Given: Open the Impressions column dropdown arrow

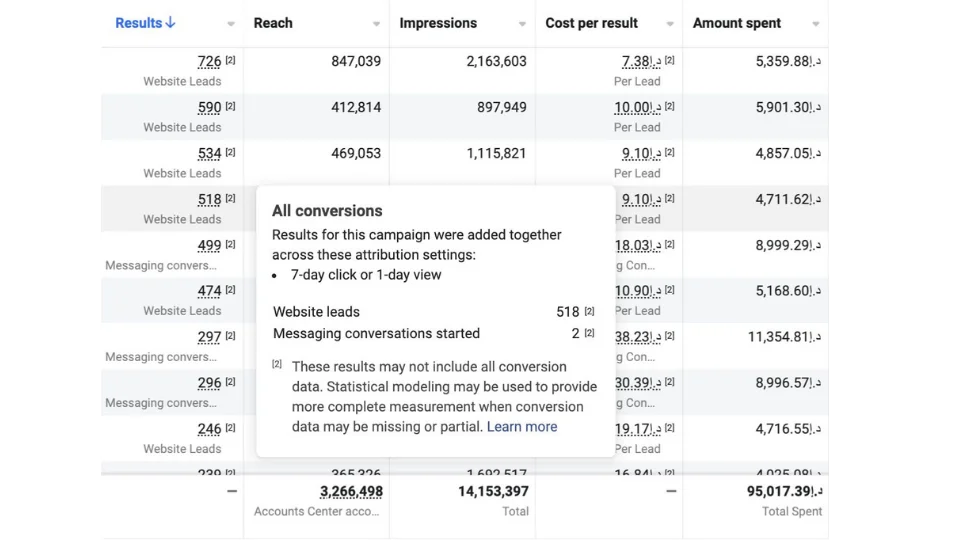Looking at the screenshot, I should point(522,24).
